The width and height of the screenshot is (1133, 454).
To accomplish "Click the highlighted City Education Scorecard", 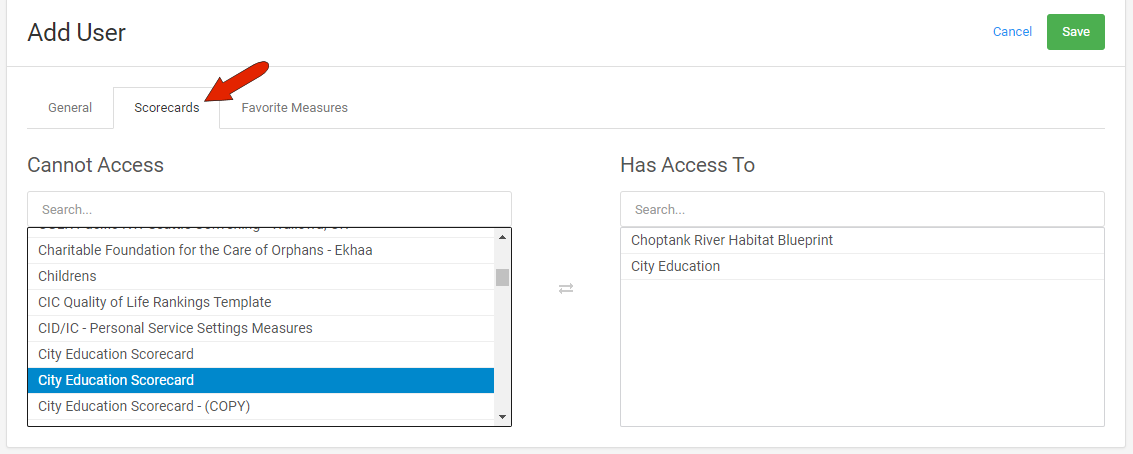I will 116,380.
